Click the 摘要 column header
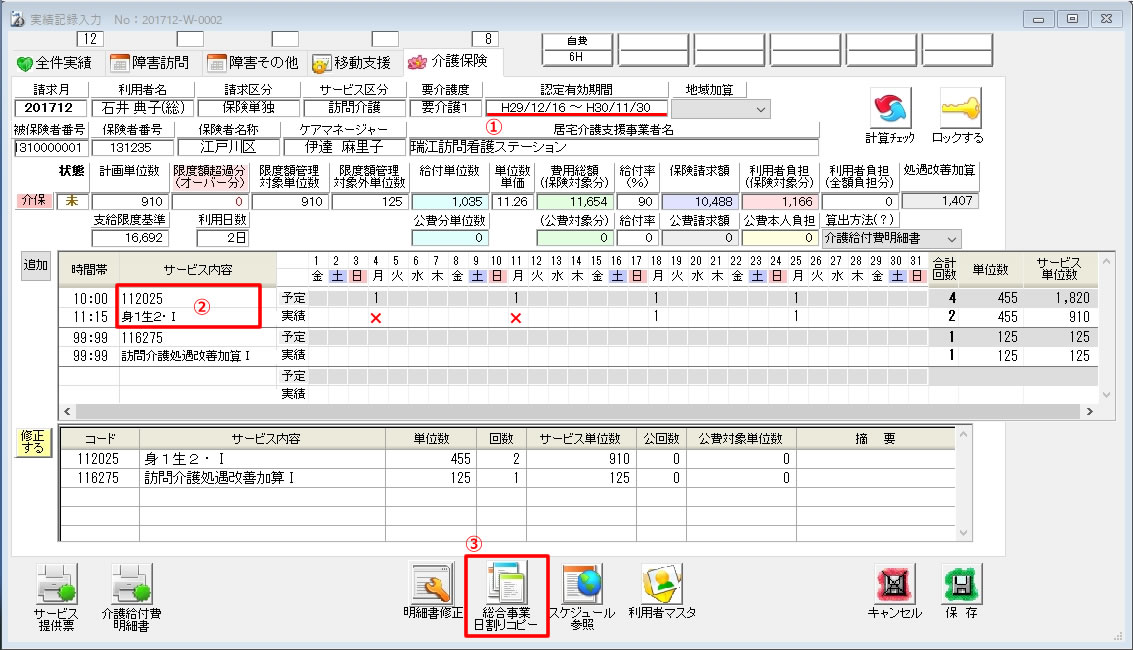The image size is (1133, 650). (x=875, y=439)
